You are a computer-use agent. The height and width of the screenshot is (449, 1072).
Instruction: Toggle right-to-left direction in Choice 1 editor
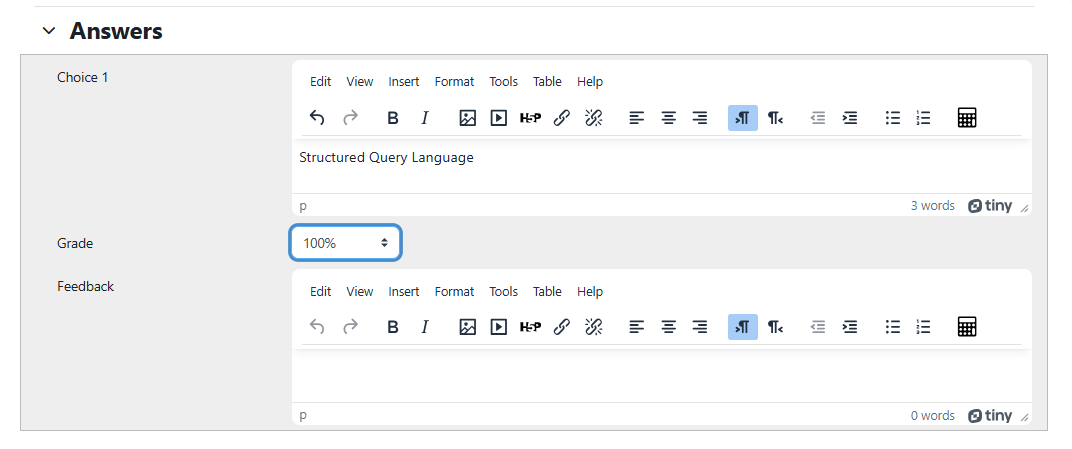pyautogui.click(x=775, y=118)
